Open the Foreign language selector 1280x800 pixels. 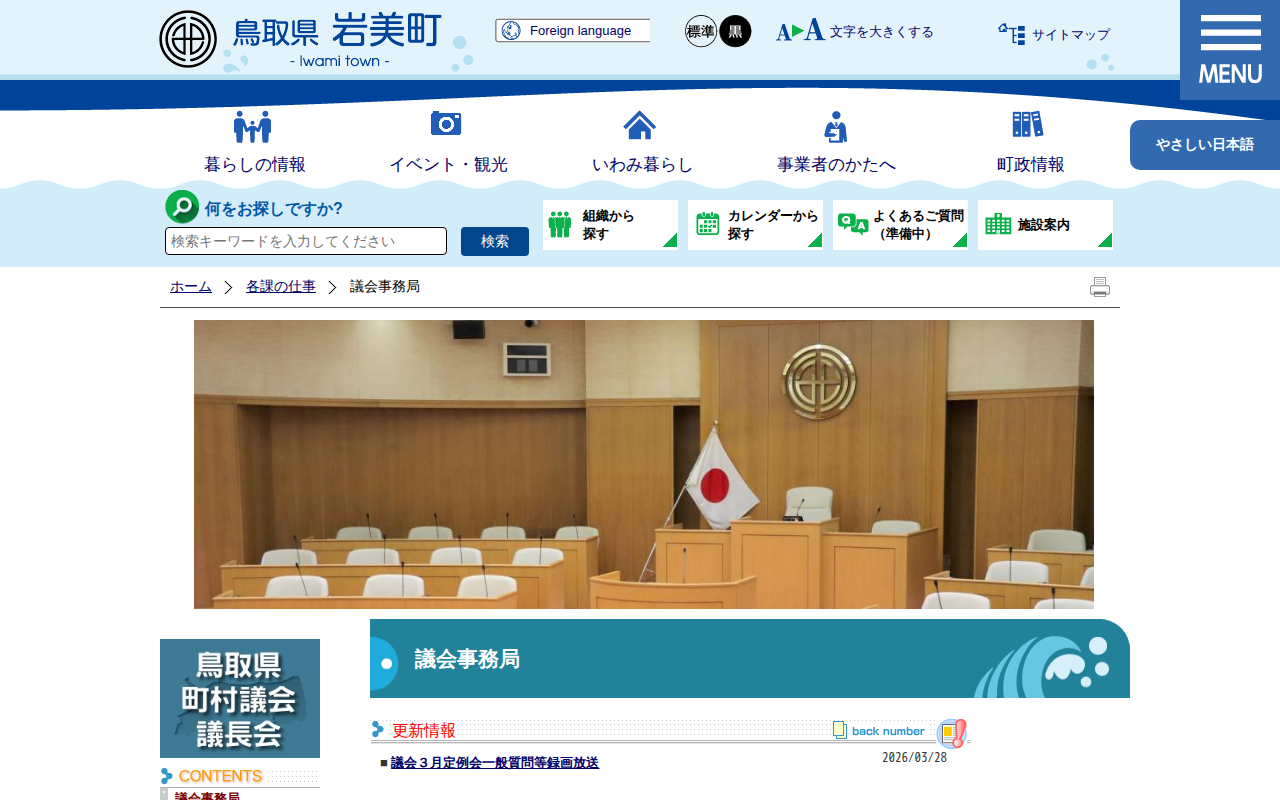(x=572, y=31)
